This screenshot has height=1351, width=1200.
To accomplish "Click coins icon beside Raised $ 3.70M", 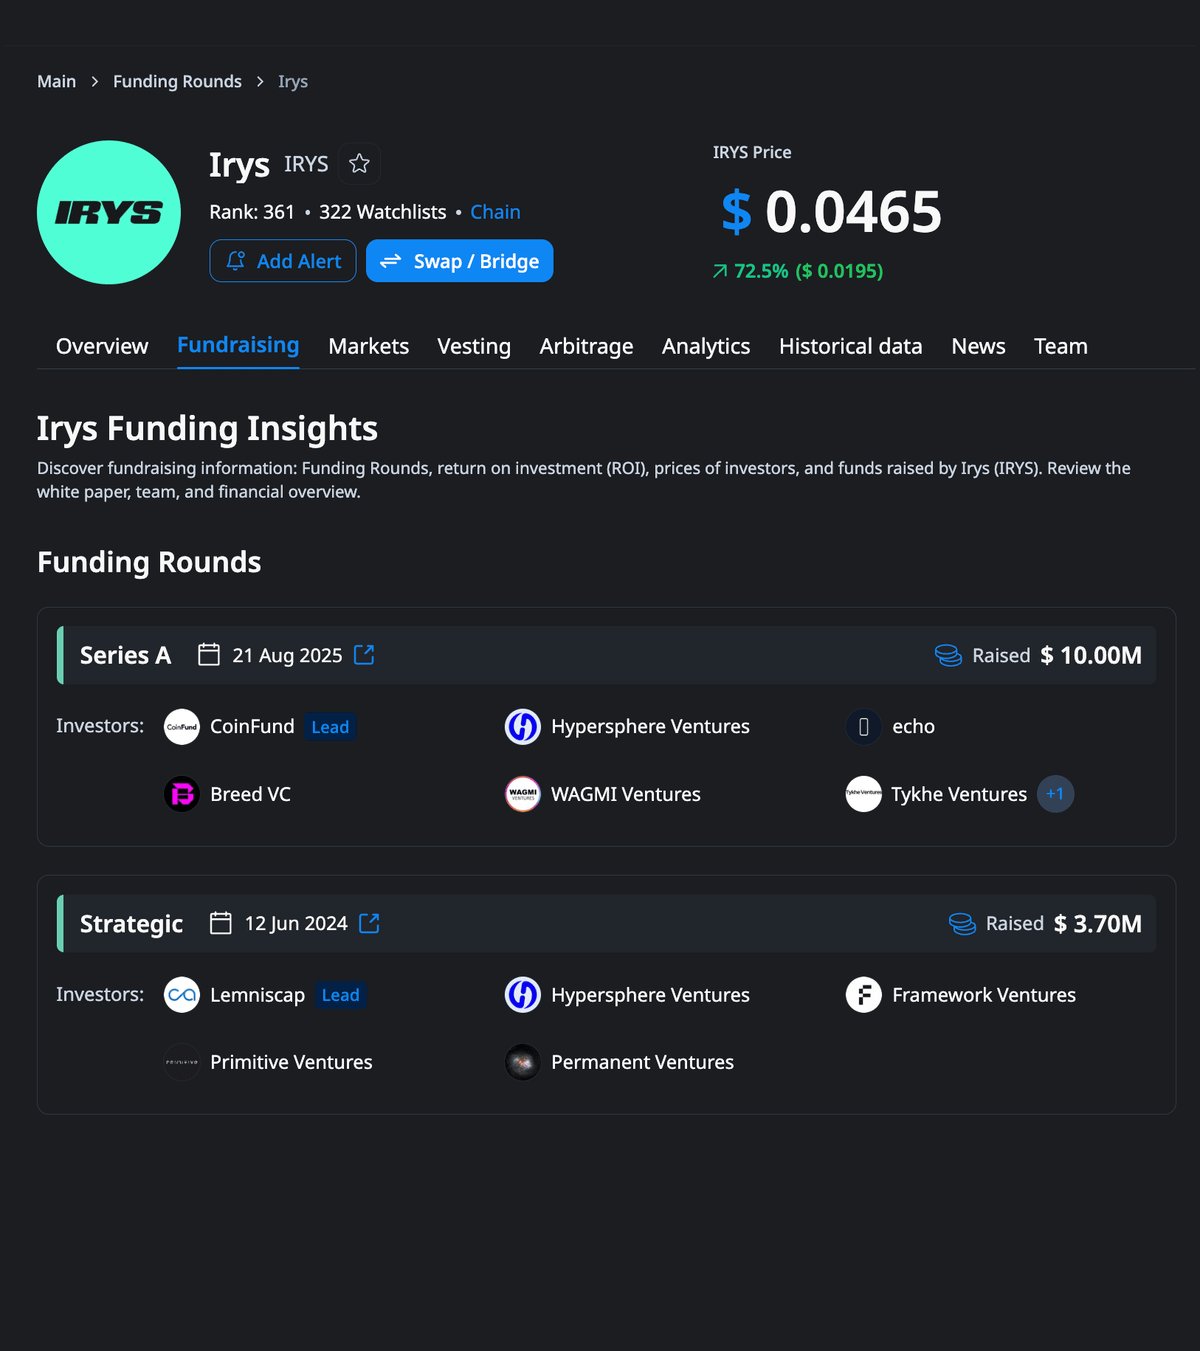I will (x=962, y=923).
